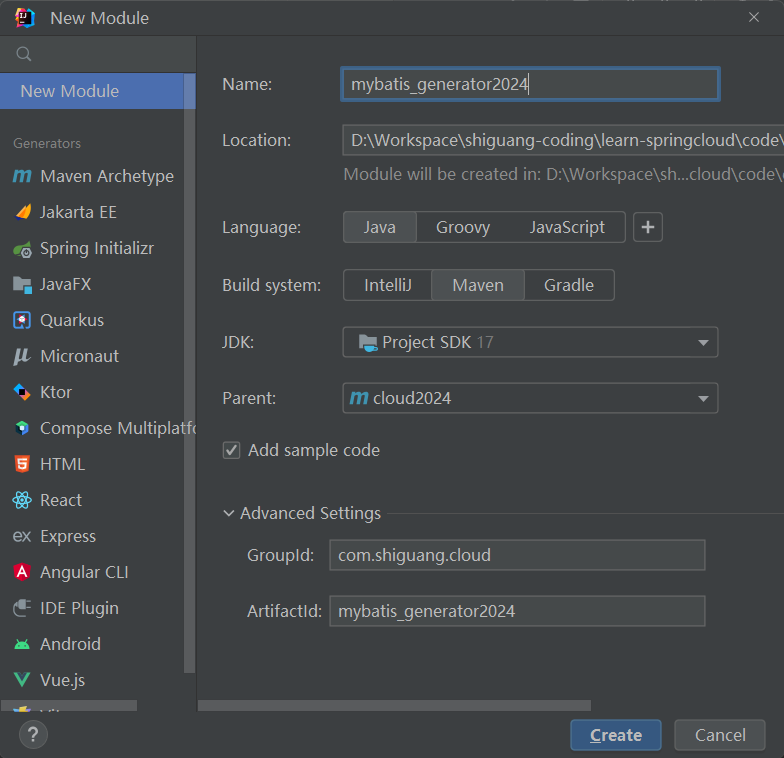Select the Vue.js generator entry
Viewport: 784px width, 758px height.
pos(92,680)
